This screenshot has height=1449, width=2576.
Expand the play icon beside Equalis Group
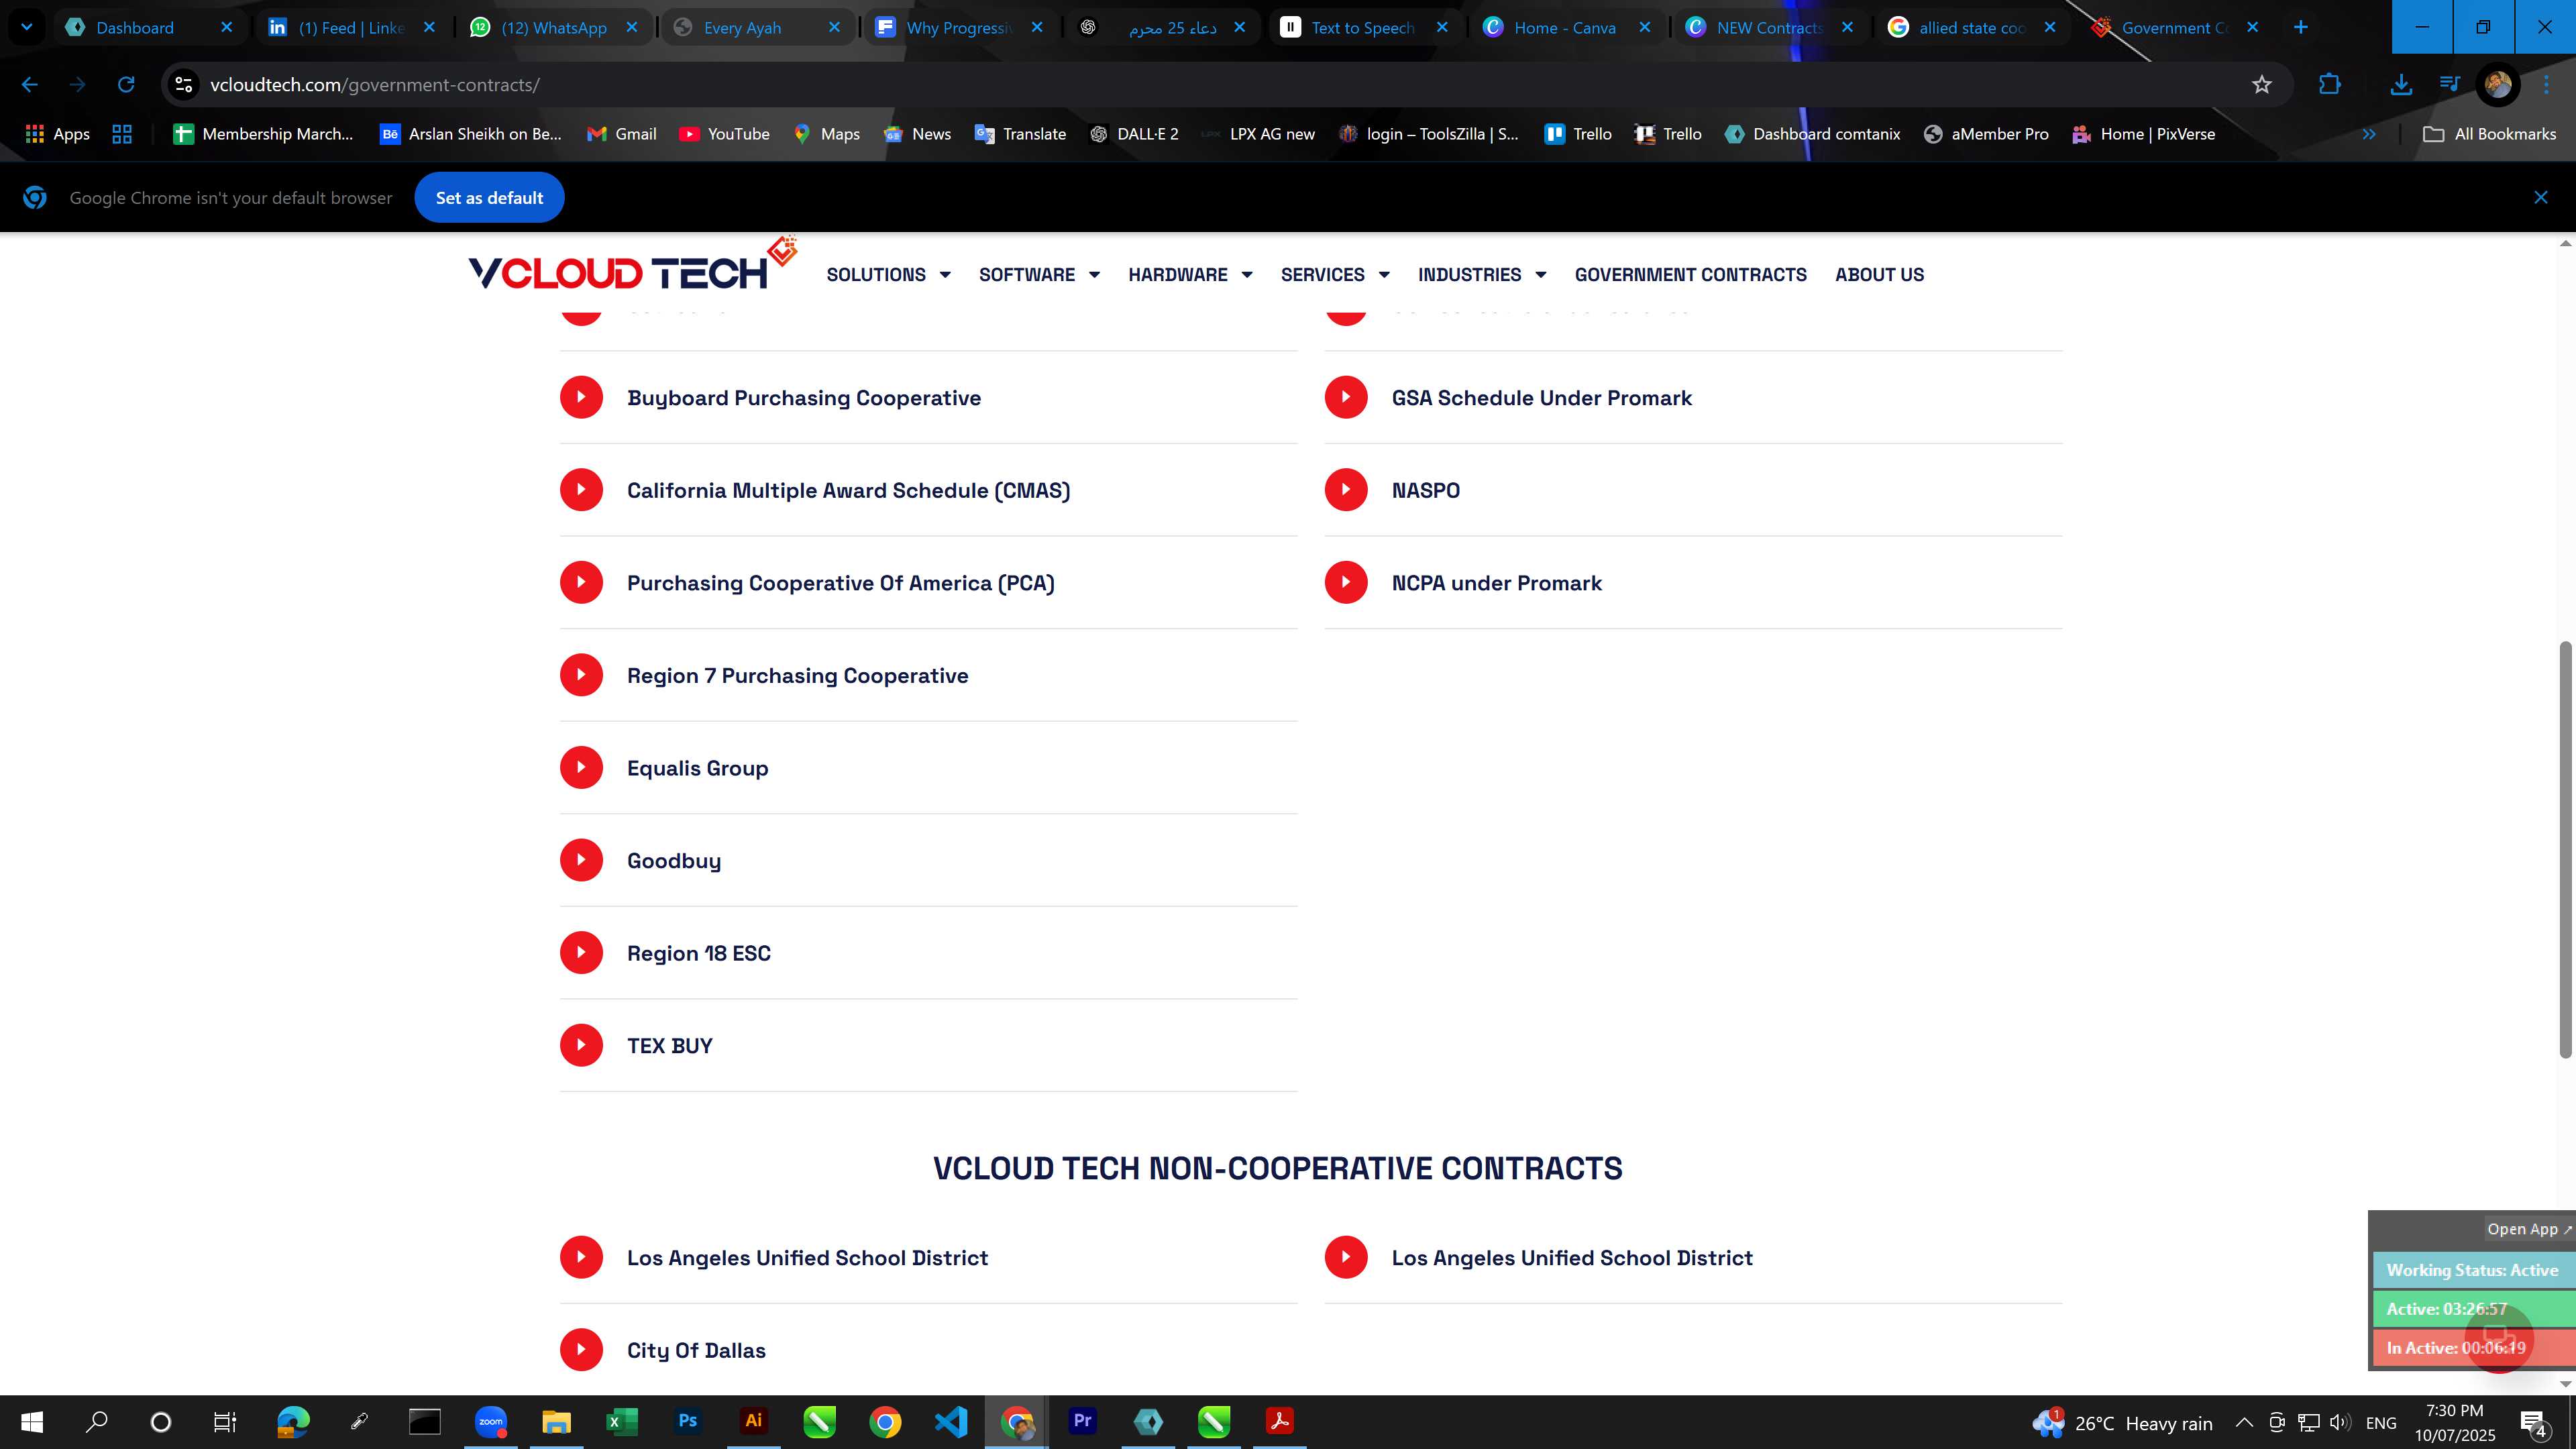(x=581, y=768)
